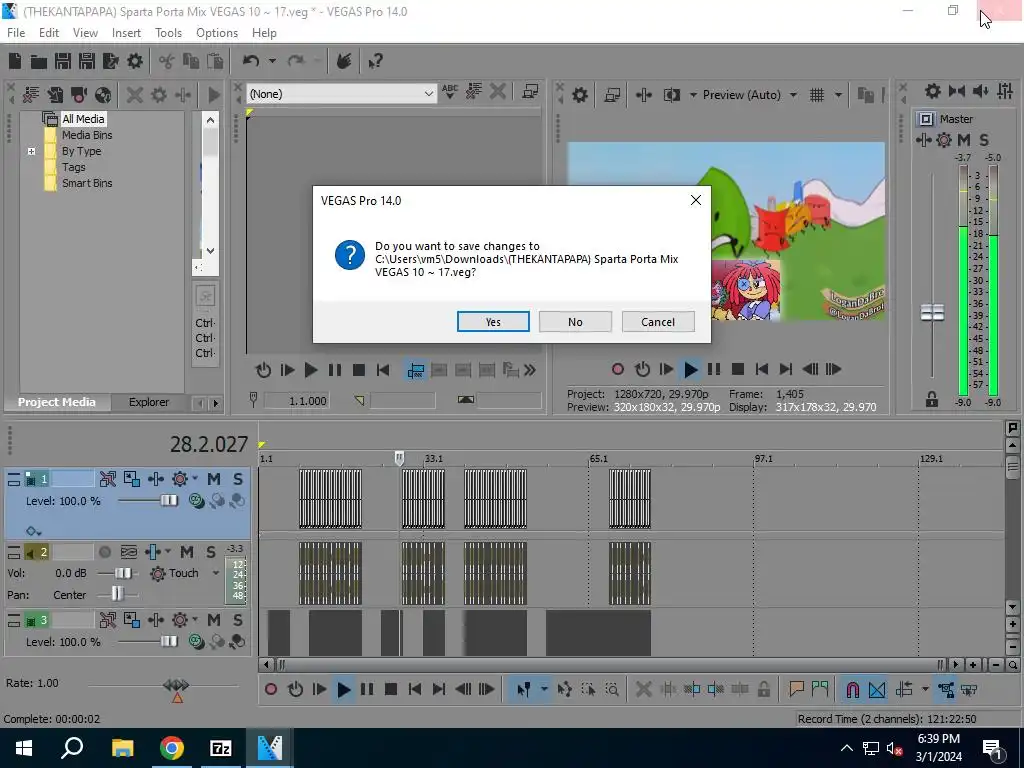Solo video track 1
1024x768 pixels.
click(238, 479)
